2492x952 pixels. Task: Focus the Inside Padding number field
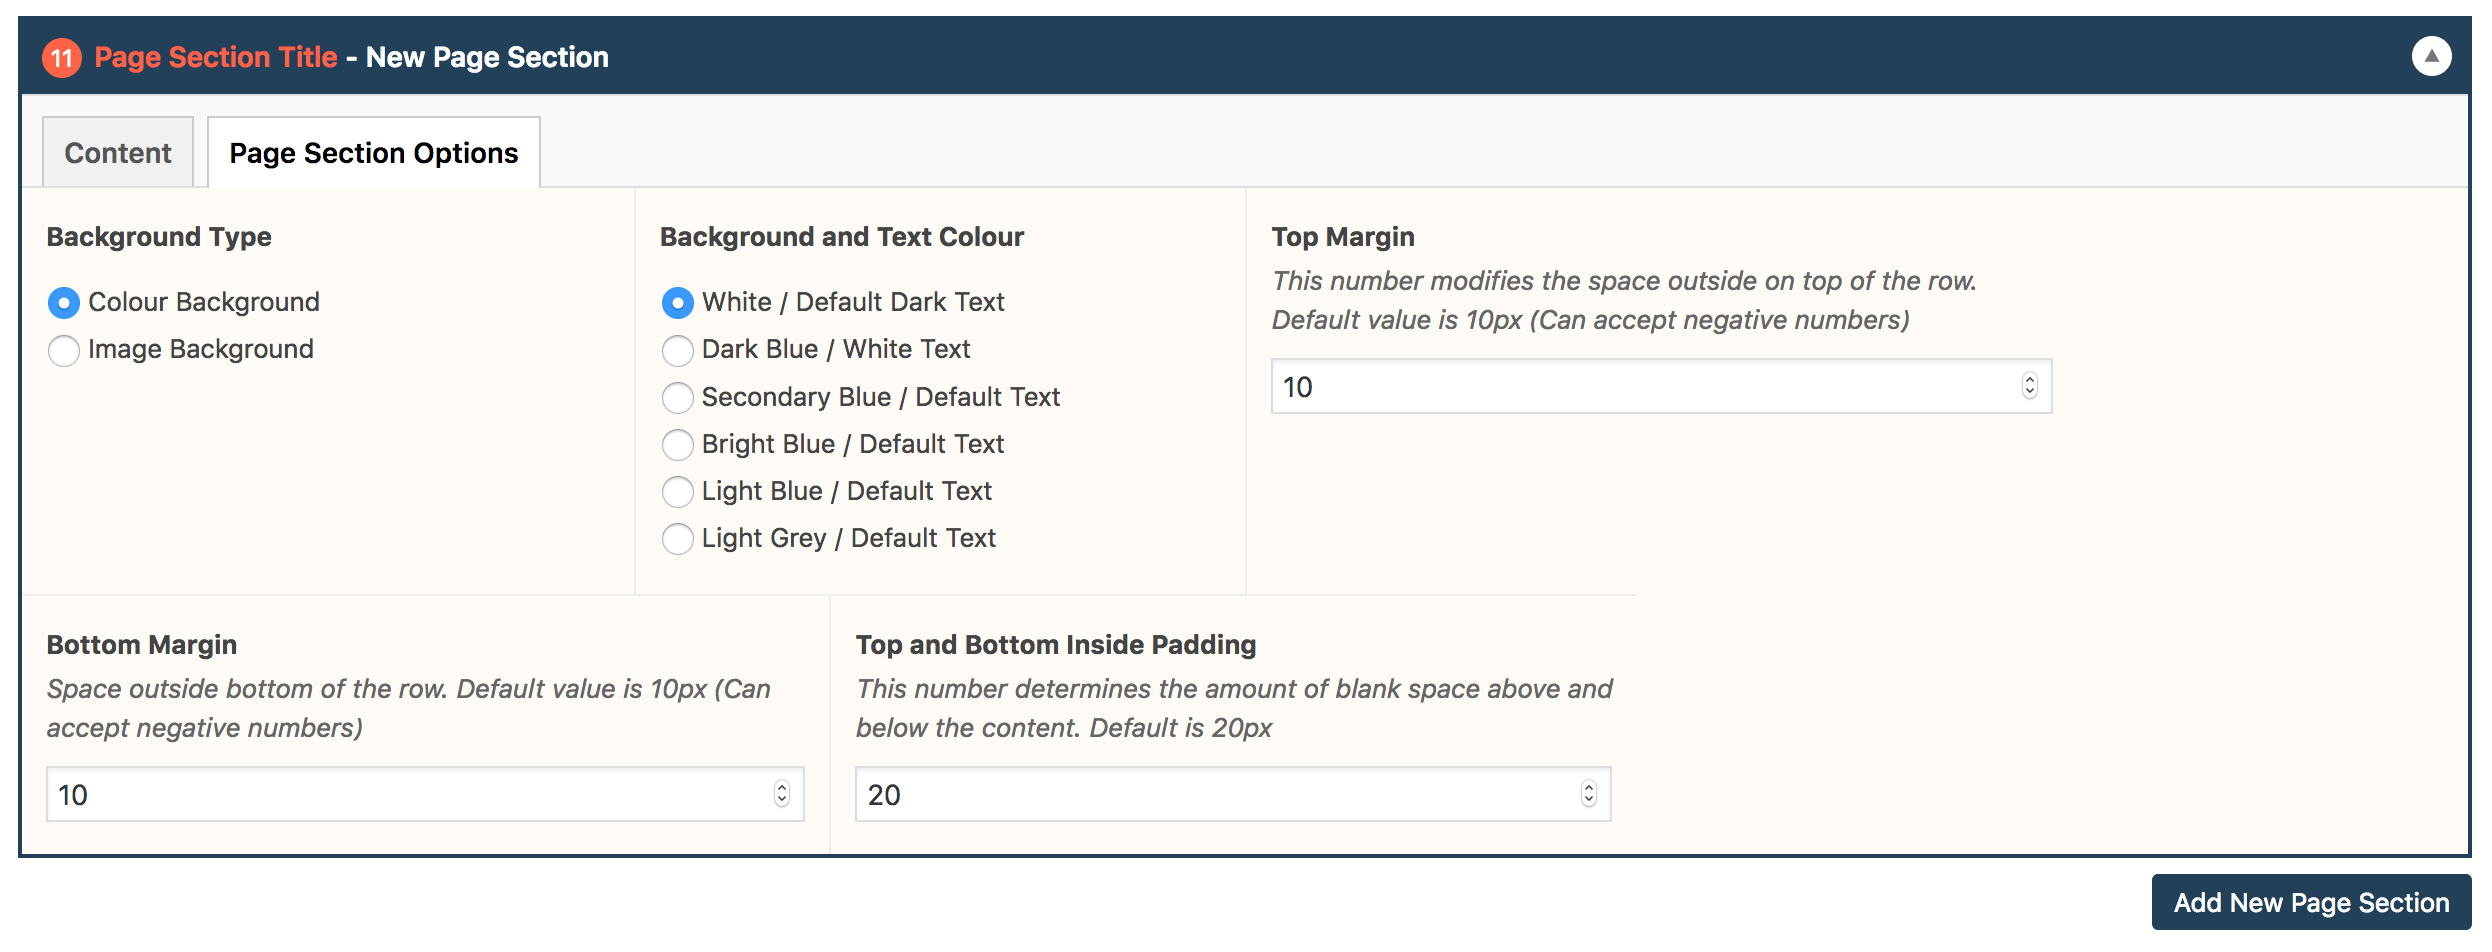coord(1233,794)
